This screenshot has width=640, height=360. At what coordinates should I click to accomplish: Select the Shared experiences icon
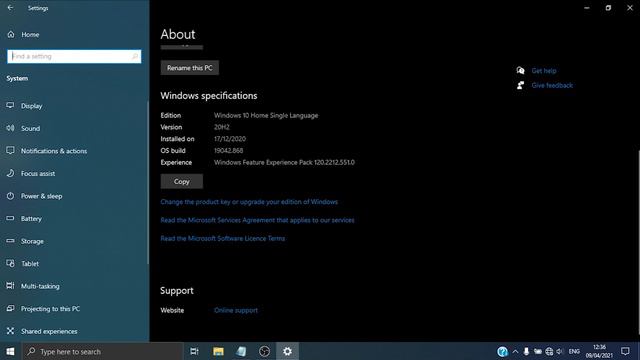click(x=10, y=331)
